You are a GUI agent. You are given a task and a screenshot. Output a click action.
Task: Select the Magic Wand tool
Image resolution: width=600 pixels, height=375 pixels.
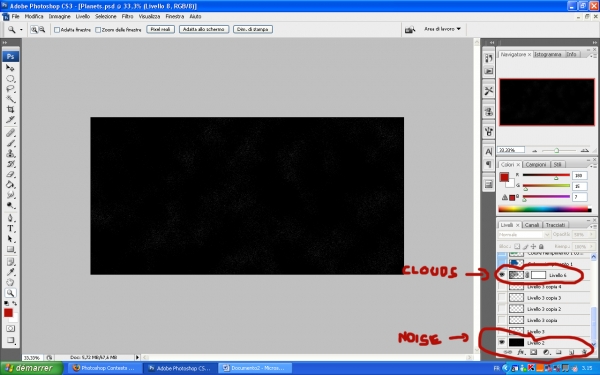click(10, 99)
